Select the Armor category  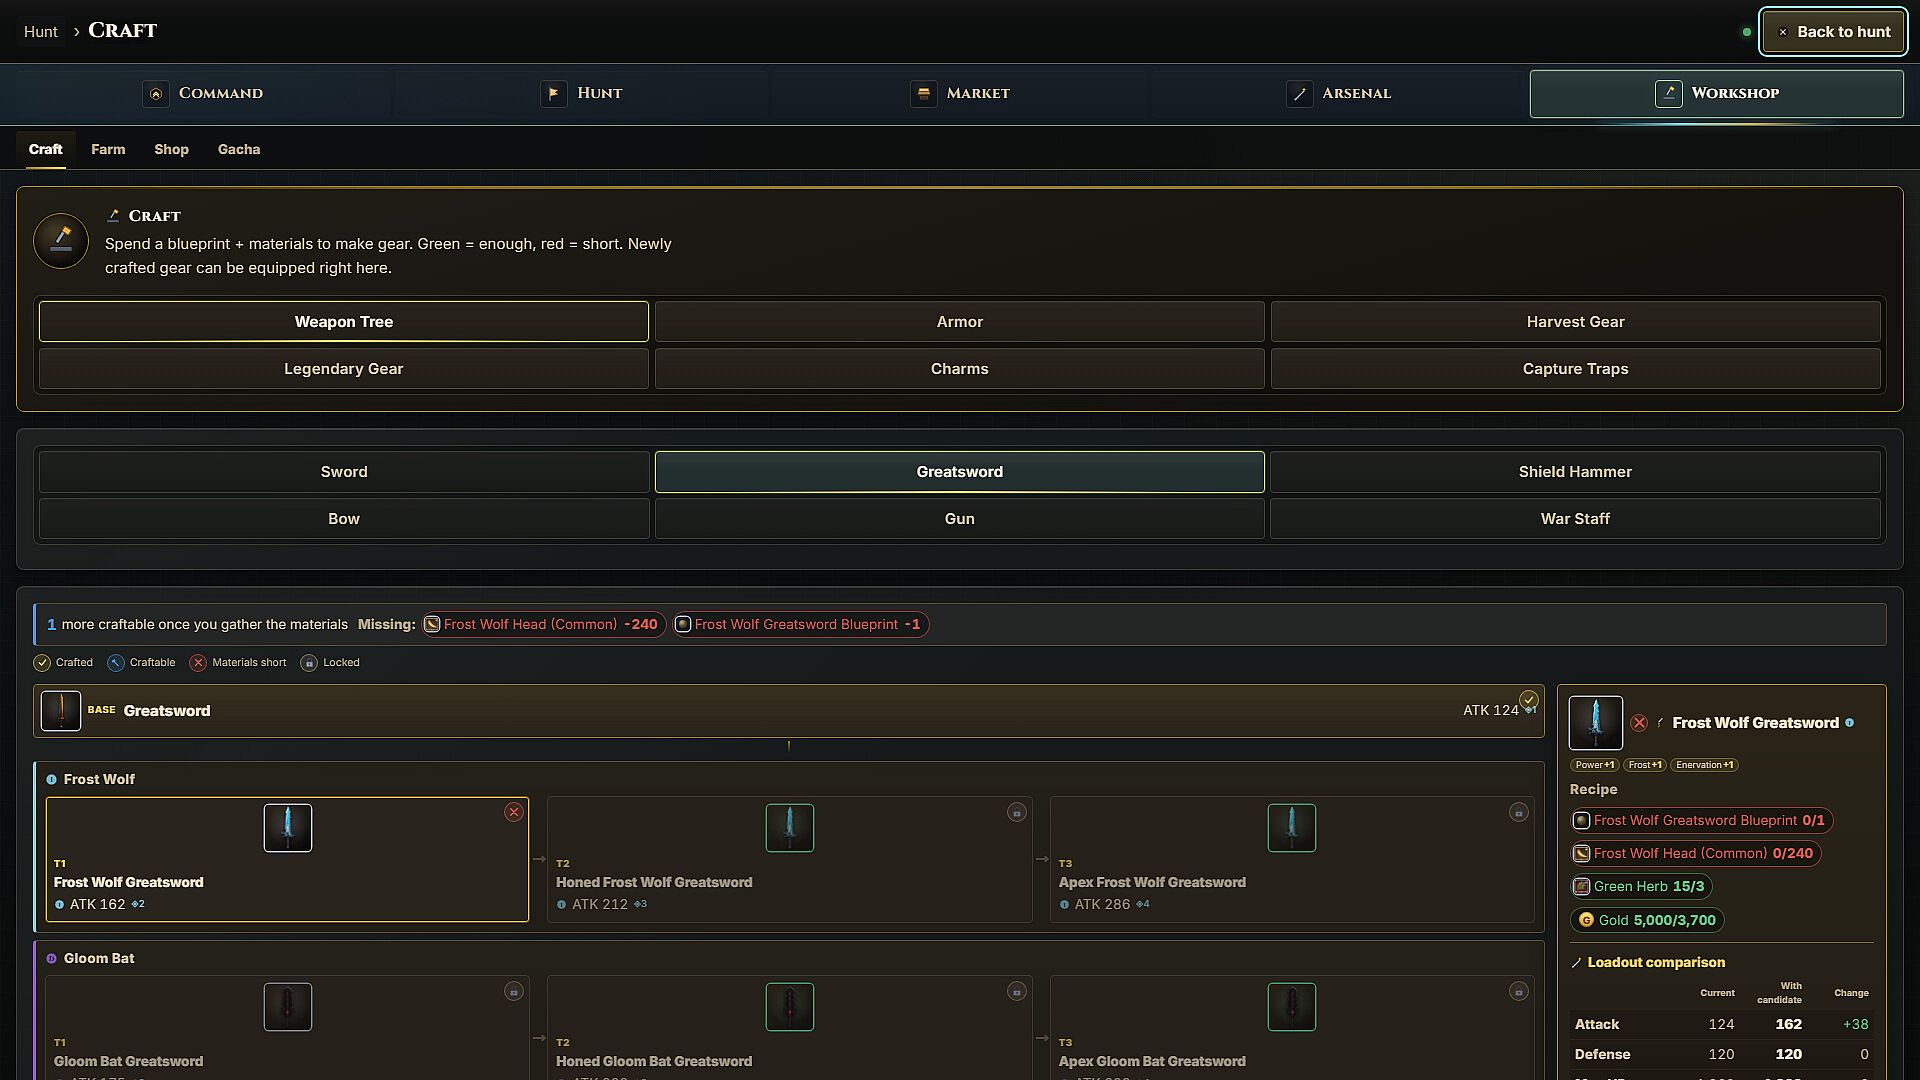[x=960, y=322]
